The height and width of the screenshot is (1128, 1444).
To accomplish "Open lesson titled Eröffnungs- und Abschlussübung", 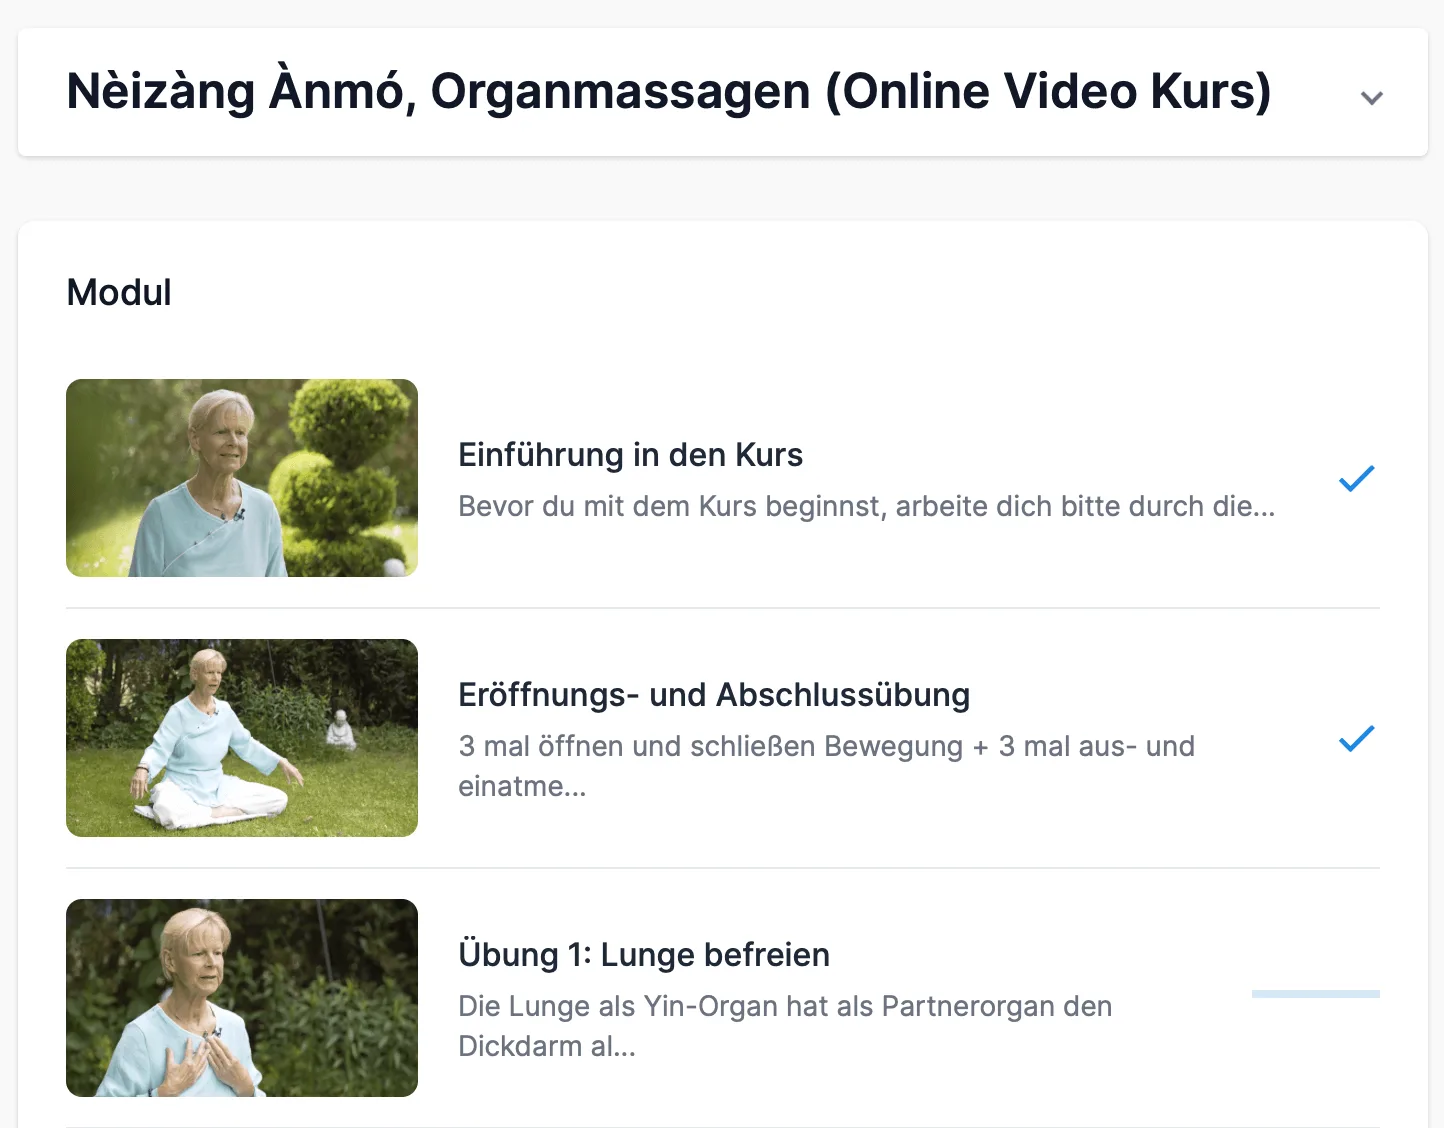I will pos(714,695).
